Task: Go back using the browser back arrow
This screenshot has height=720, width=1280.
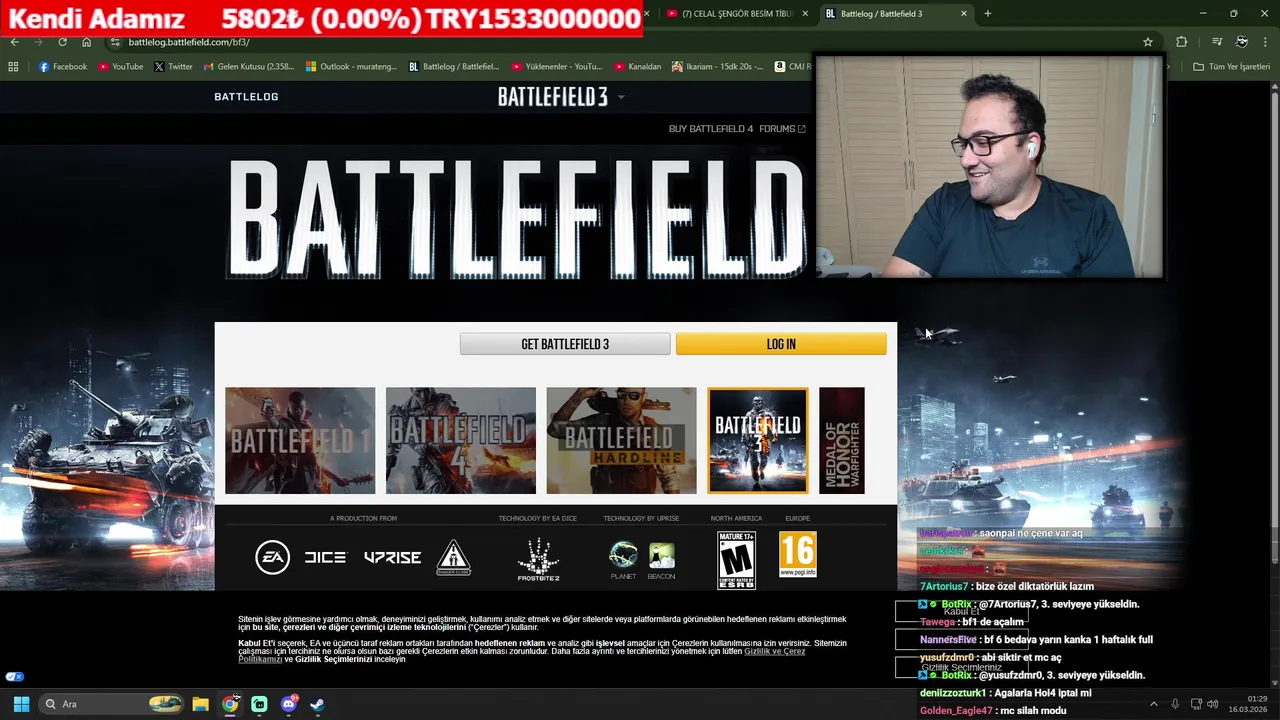Action: (14, 42)
